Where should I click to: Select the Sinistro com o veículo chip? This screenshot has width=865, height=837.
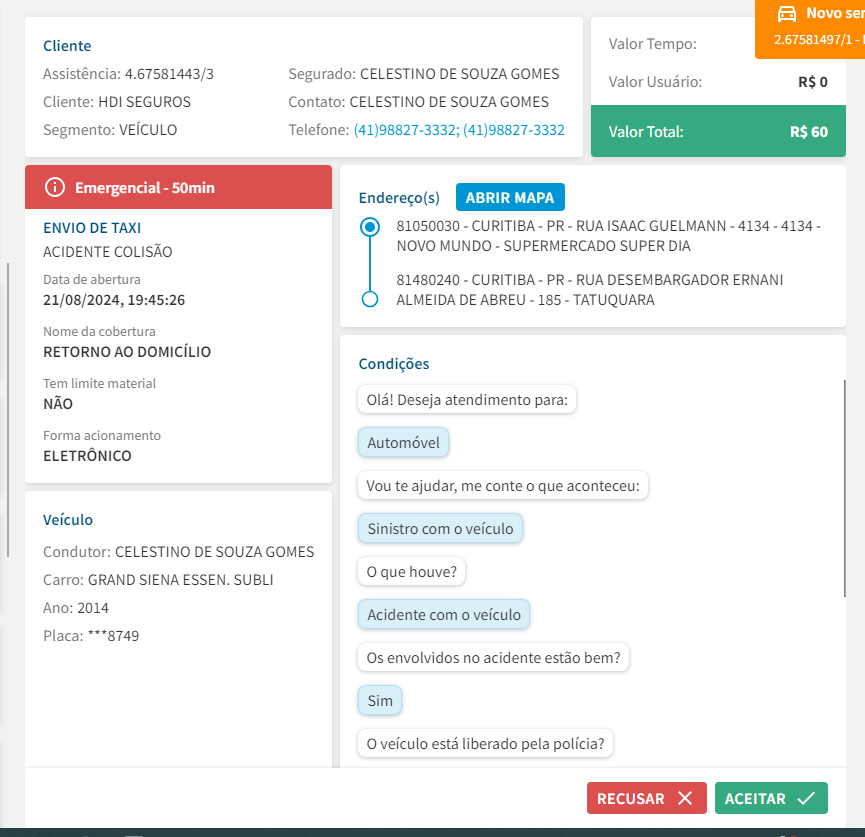[440, 529]
